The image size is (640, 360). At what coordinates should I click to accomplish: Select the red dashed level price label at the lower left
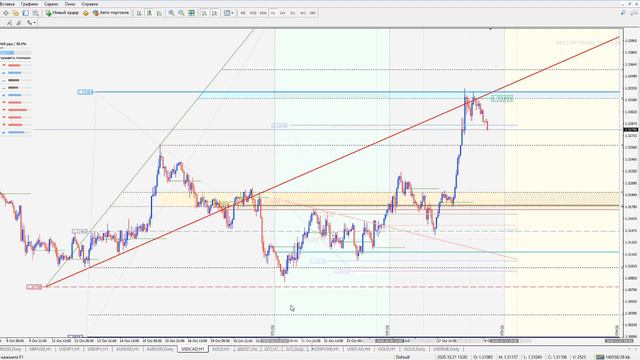click(x=34, y=287)
